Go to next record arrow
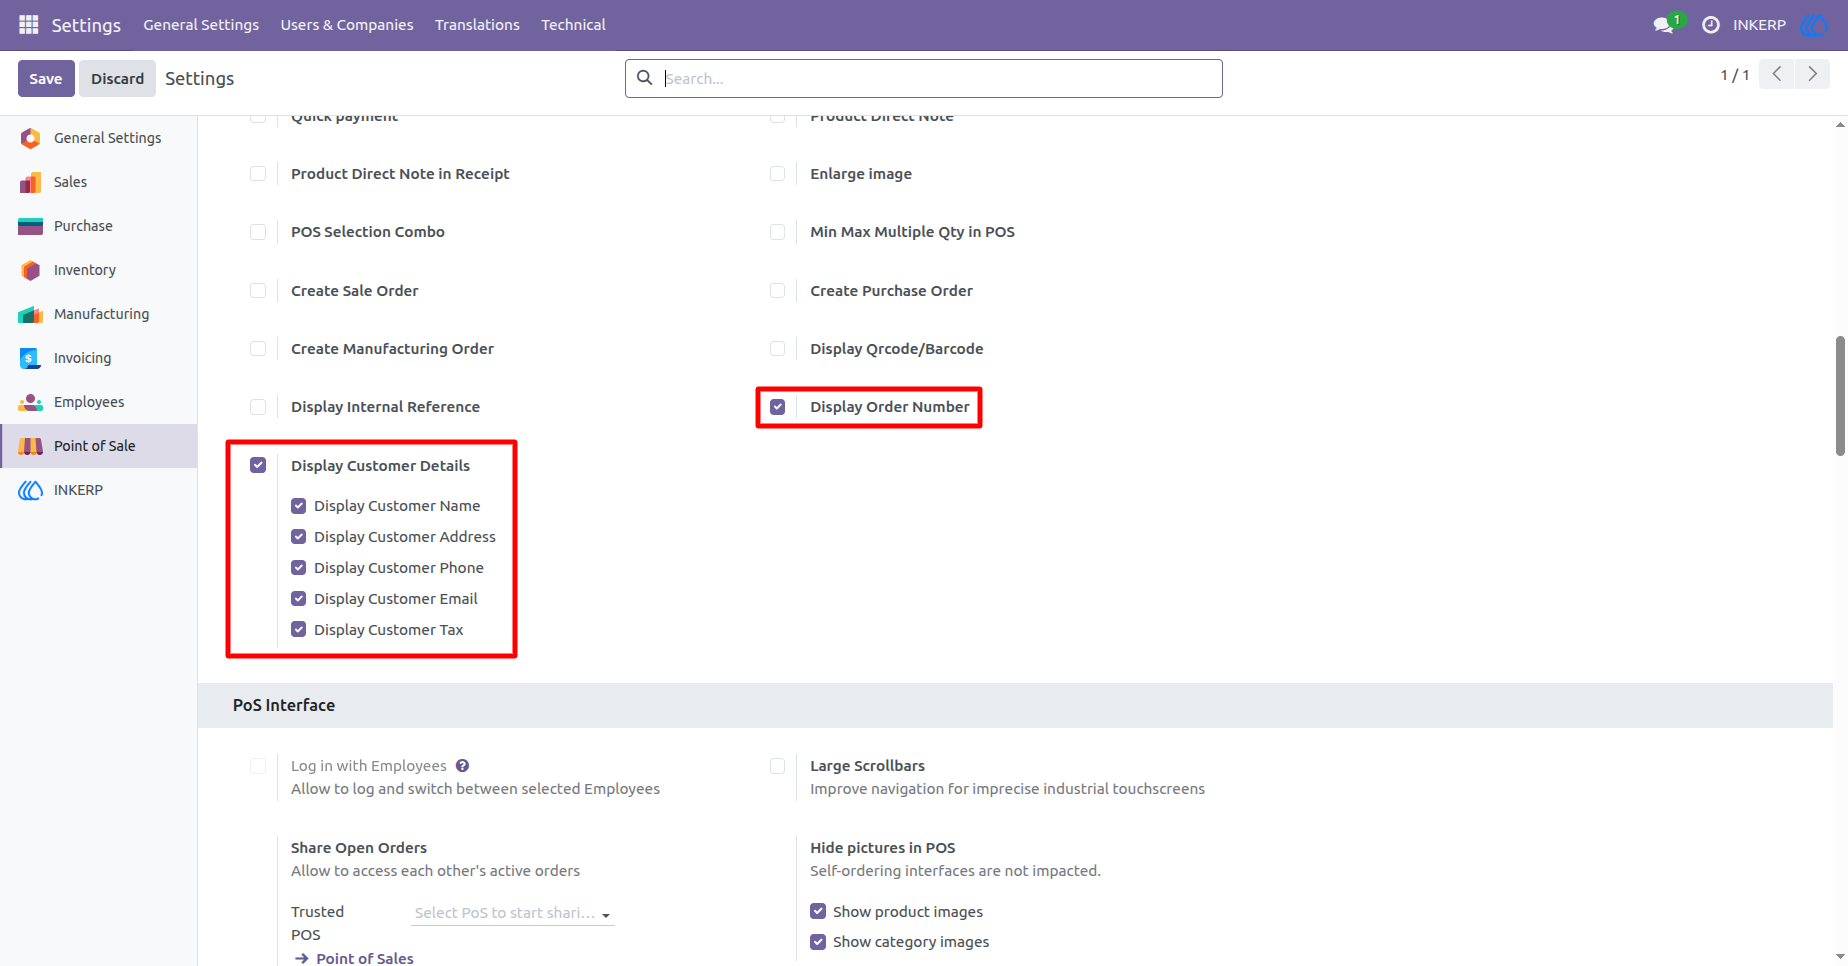Image resolution: width=1848 pixels, height=966 pixels. (x=1812, y=74)
